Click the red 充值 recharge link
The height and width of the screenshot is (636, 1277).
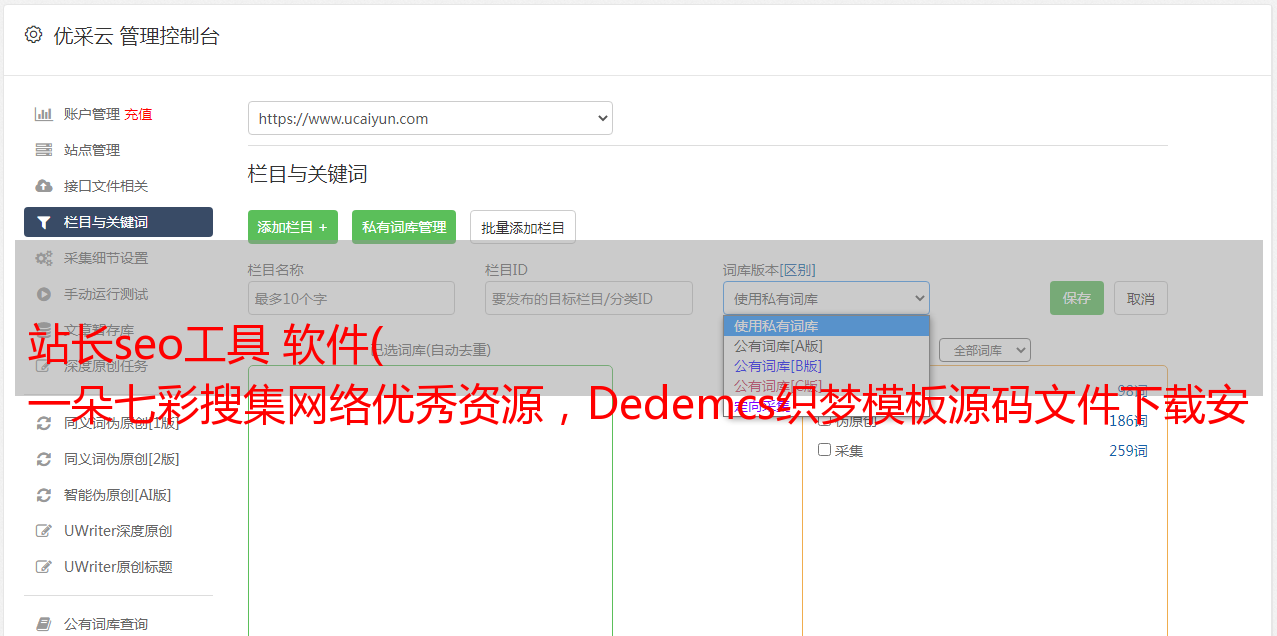point(138,114)
